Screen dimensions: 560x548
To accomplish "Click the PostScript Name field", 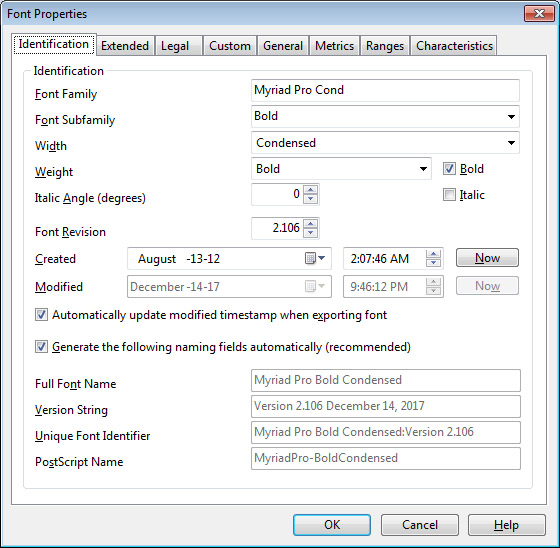I will pos(386,458).
